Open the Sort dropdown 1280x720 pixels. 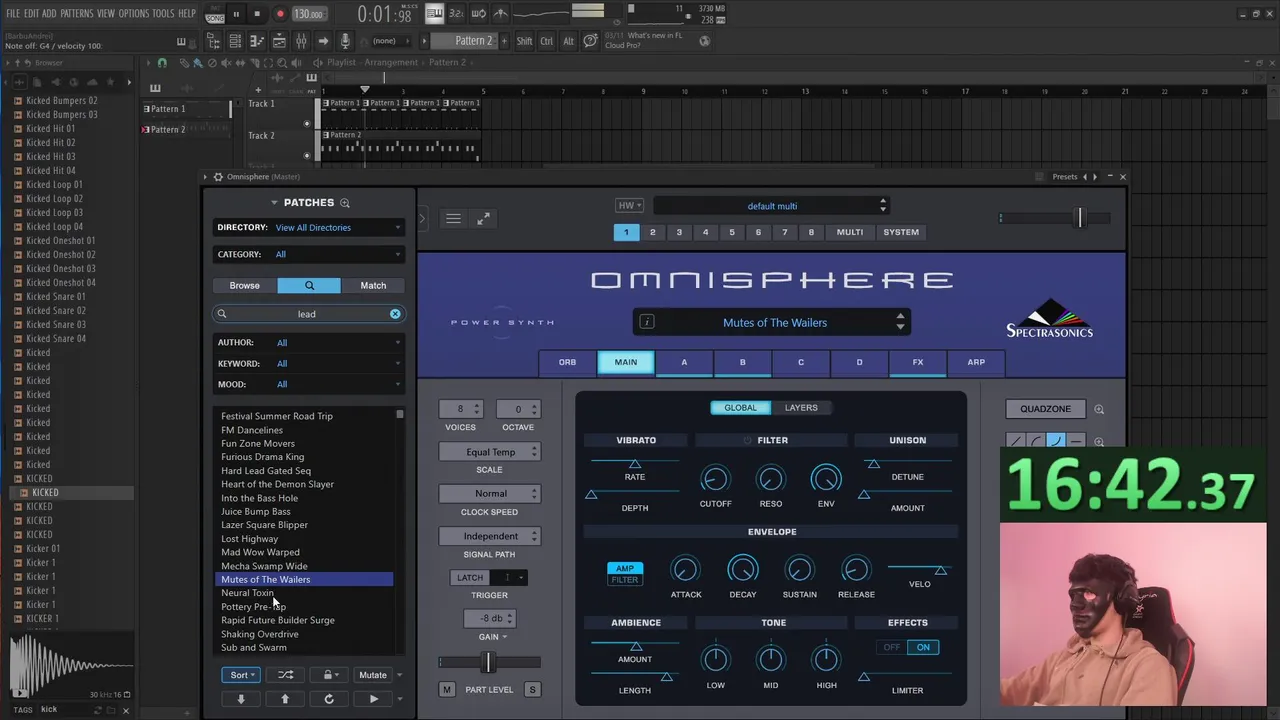pyautogui.click(x=241, y=675)
